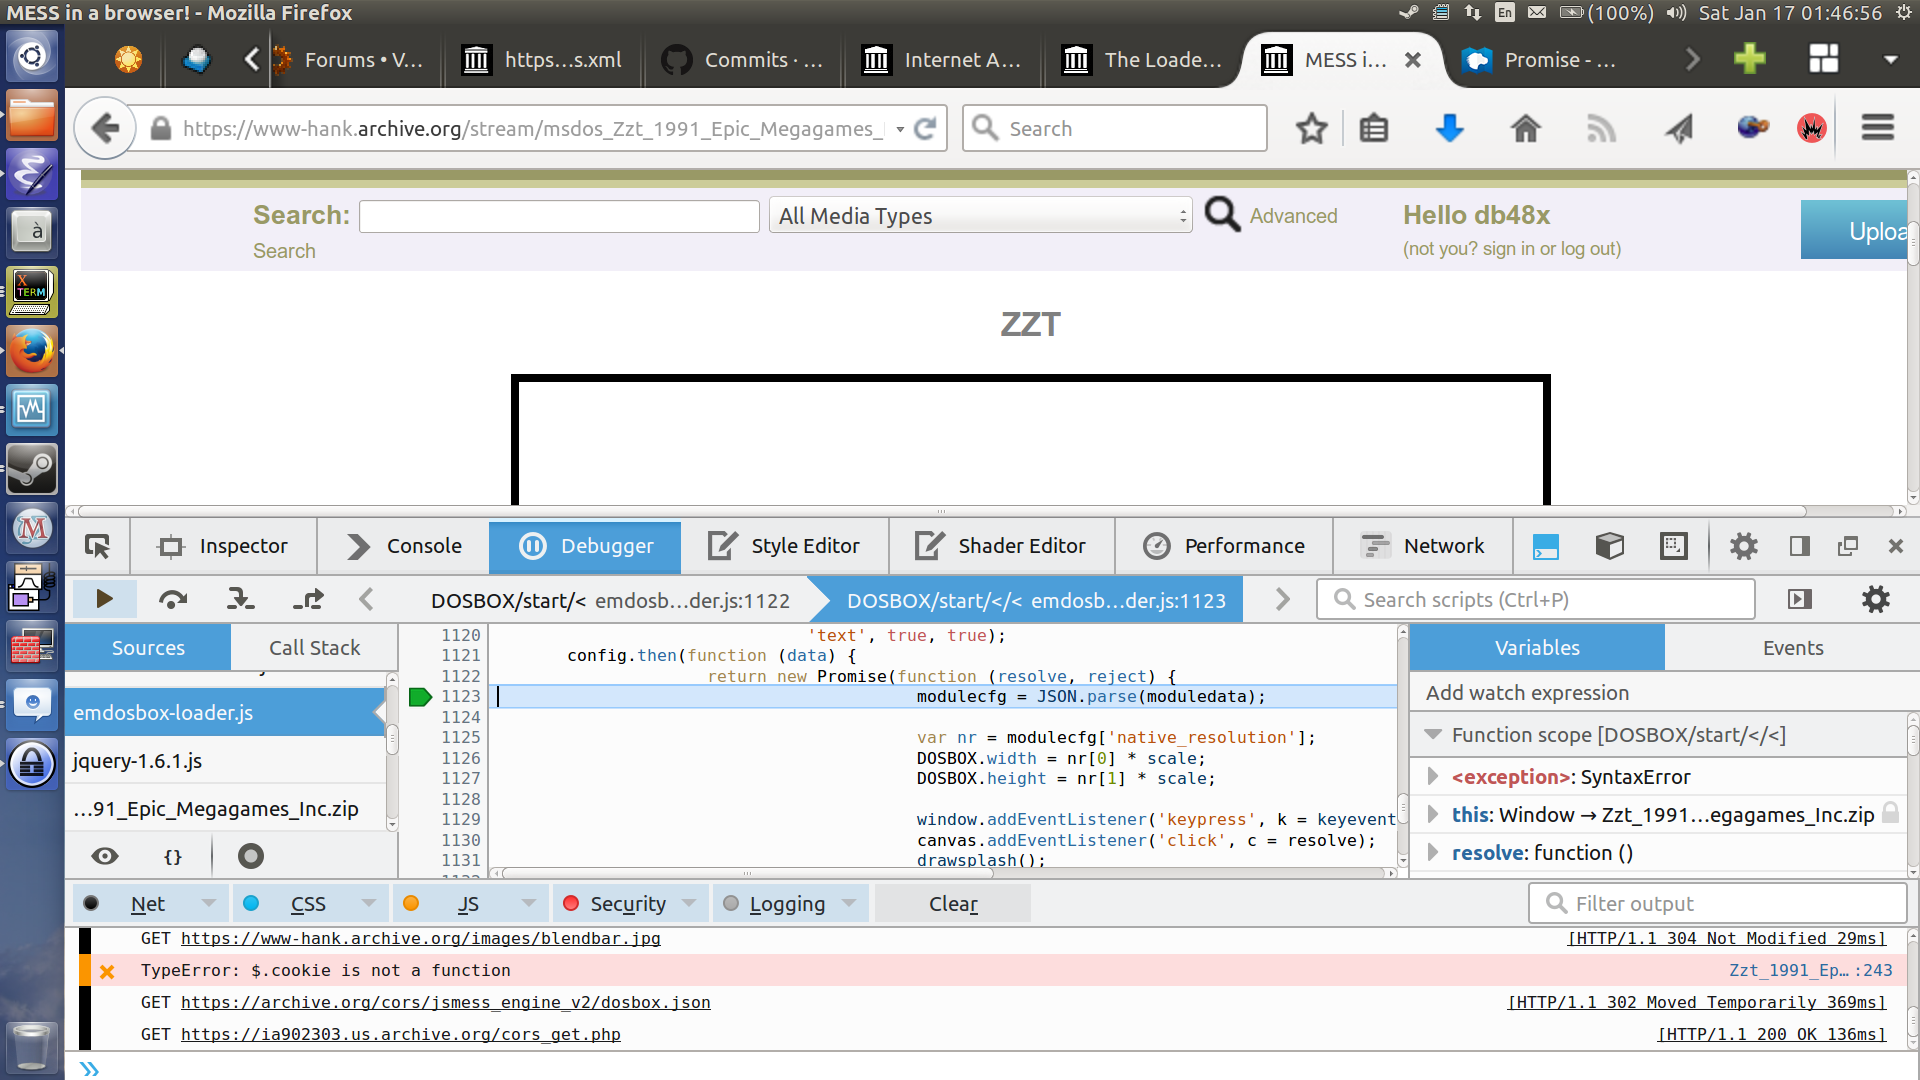Select jquery-1.6.1.js in sources list
This screenshot has height=1080, width=1920.
[x=225, y=761]
